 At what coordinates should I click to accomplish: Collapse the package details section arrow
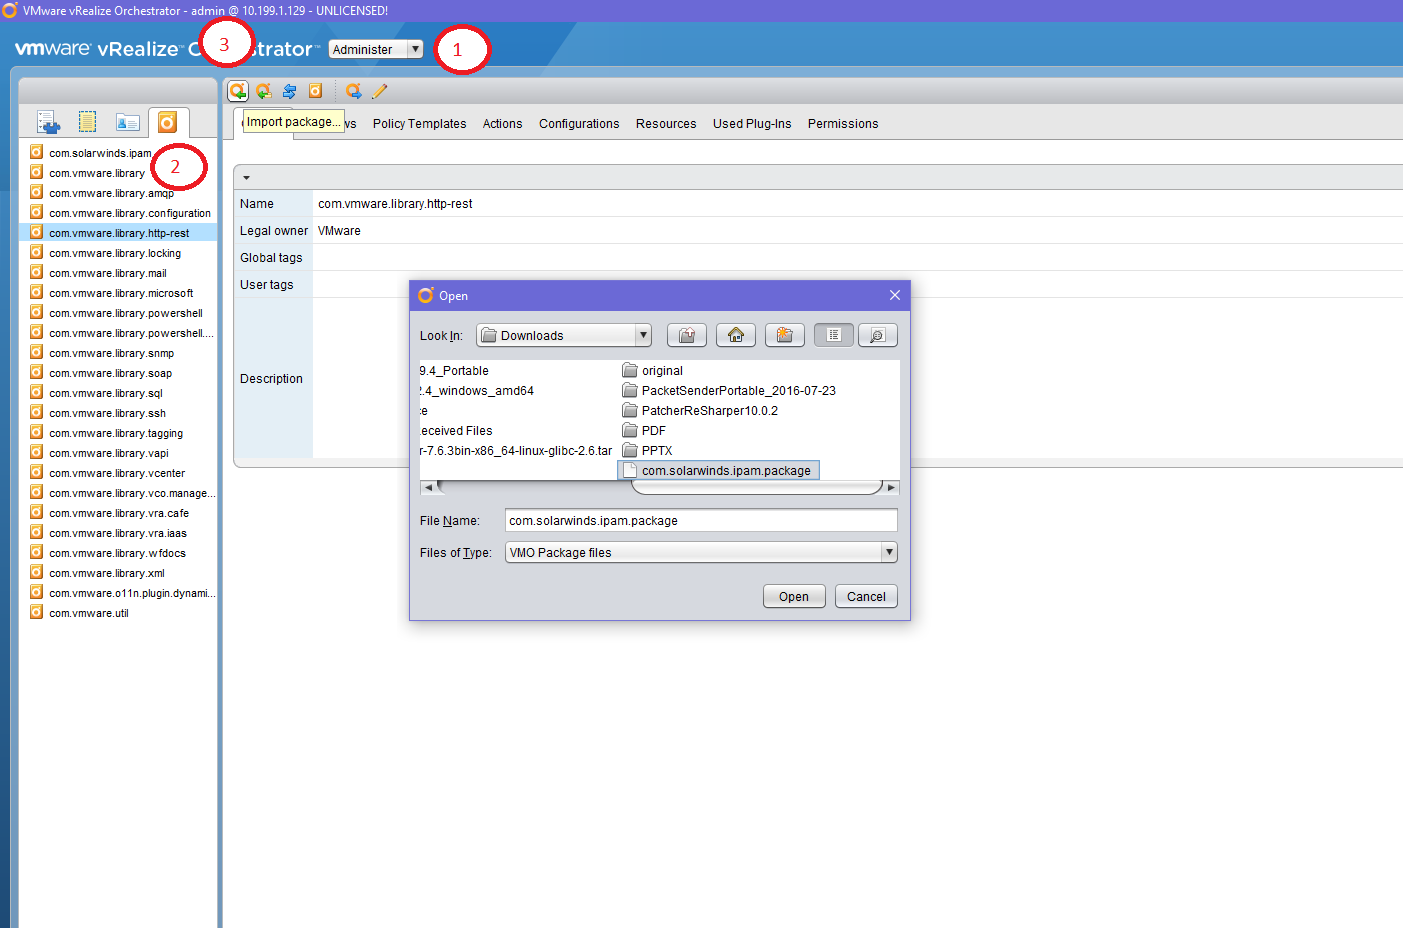[x=246, y=178]
